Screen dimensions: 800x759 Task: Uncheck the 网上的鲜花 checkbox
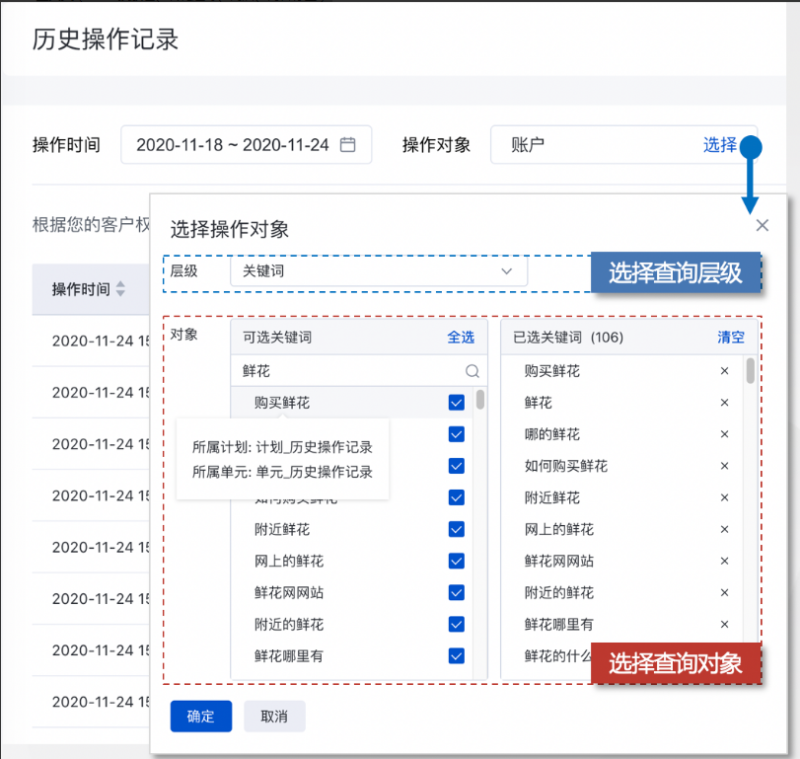tap(456, 561)
